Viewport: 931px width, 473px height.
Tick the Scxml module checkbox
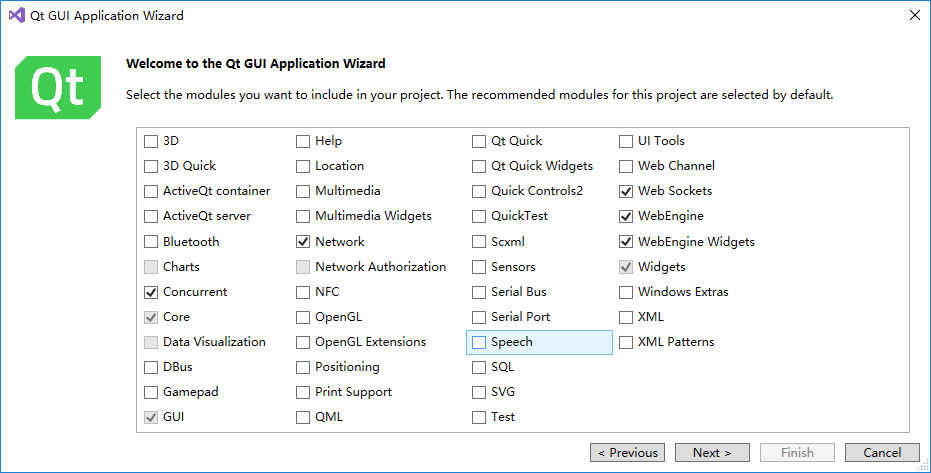coord(479,242)
